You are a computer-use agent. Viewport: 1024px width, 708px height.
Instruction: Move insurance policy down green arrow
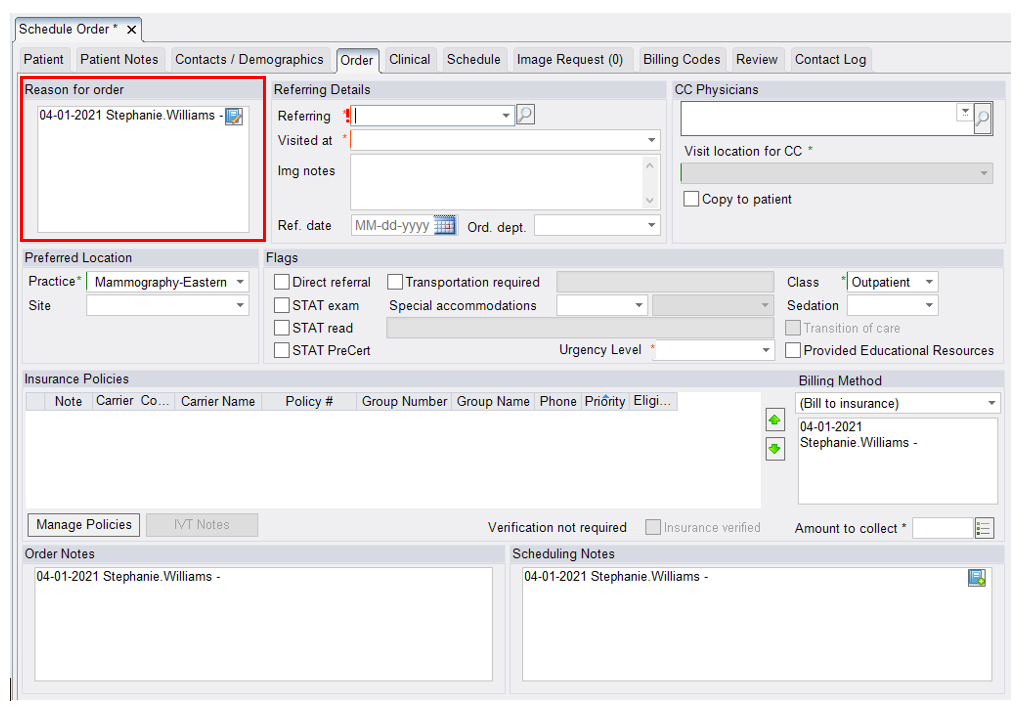(775, 449)
